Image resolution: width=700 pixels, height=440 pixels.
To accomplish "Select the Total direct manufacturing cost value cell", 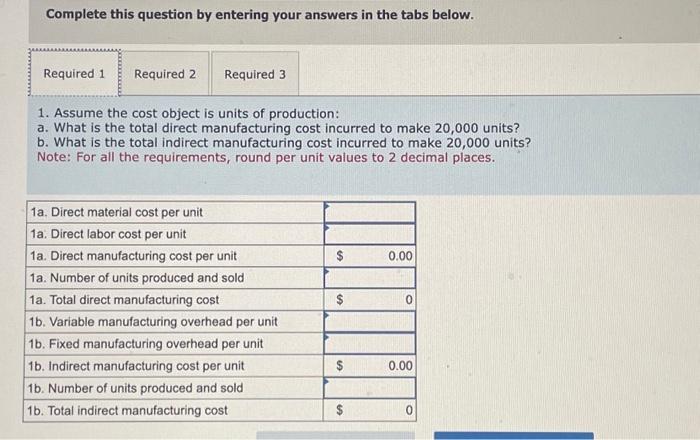I will (370, 299).
